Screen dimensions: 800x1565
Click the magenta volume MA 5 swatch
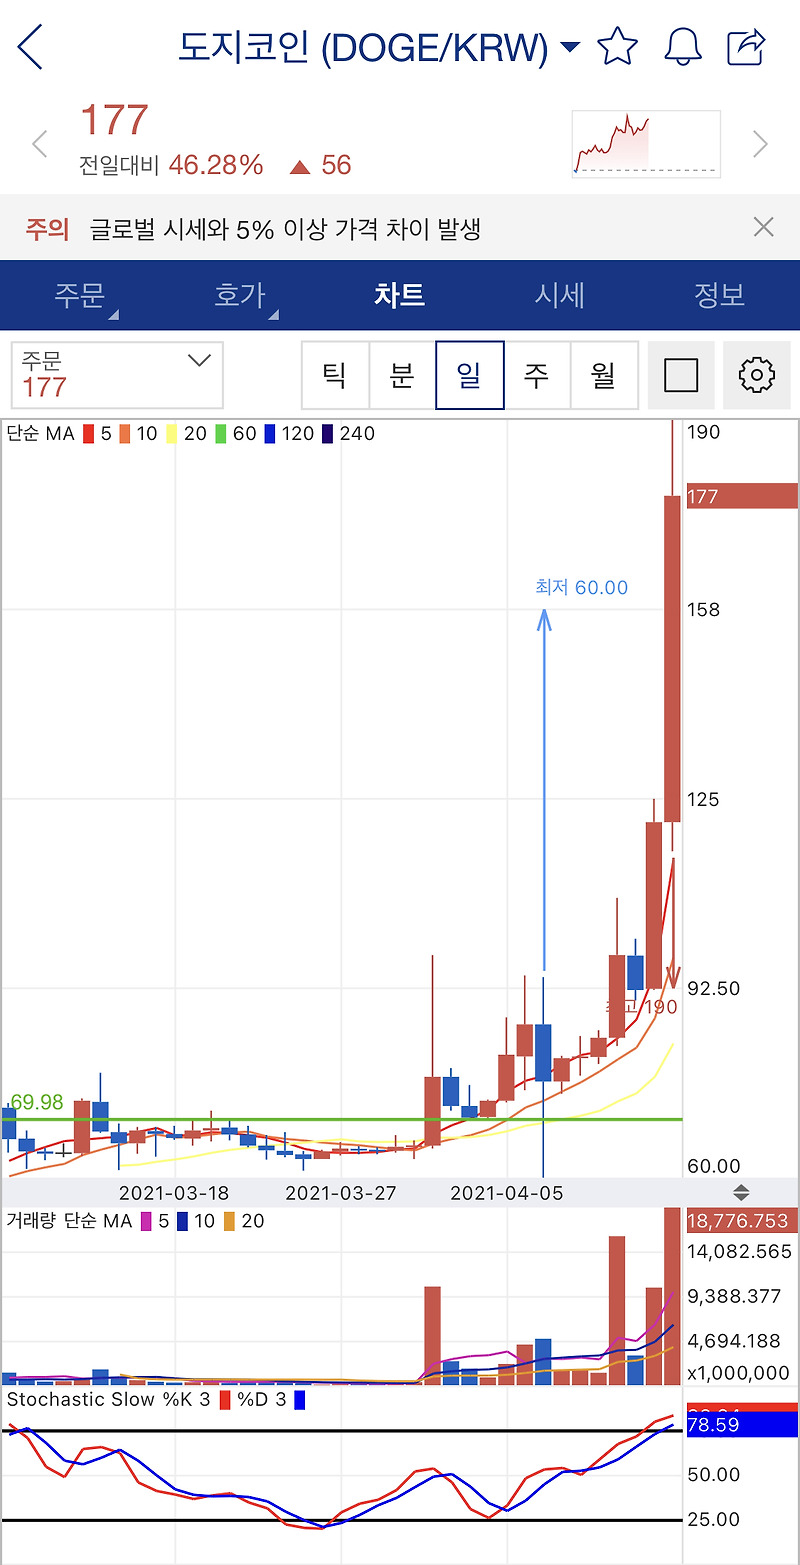click(146, 1221)
